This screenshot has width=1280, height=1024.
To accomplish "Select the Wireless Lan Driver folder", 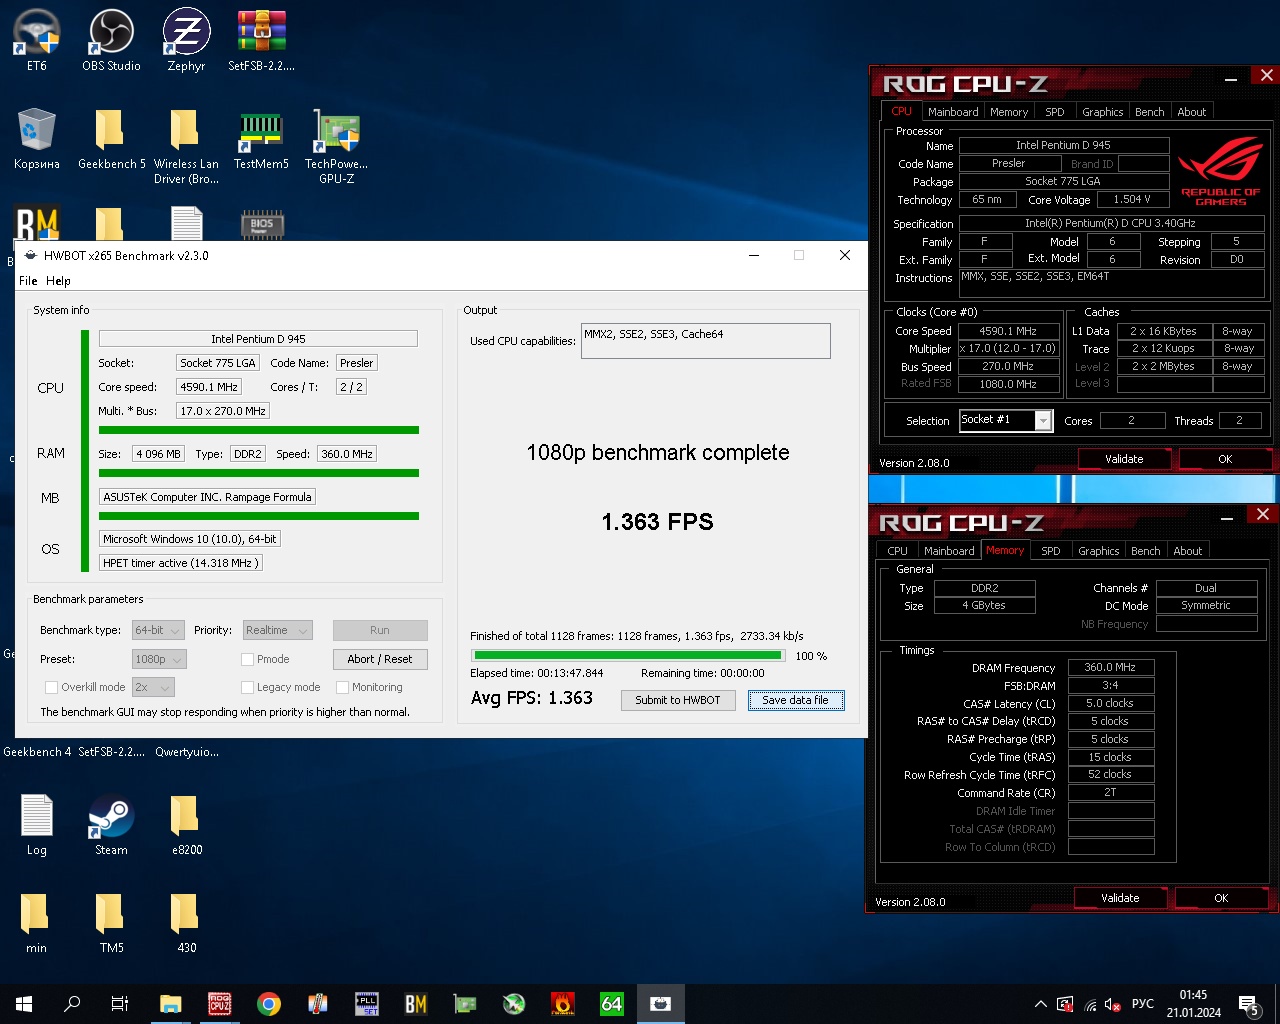I will 186,146.
